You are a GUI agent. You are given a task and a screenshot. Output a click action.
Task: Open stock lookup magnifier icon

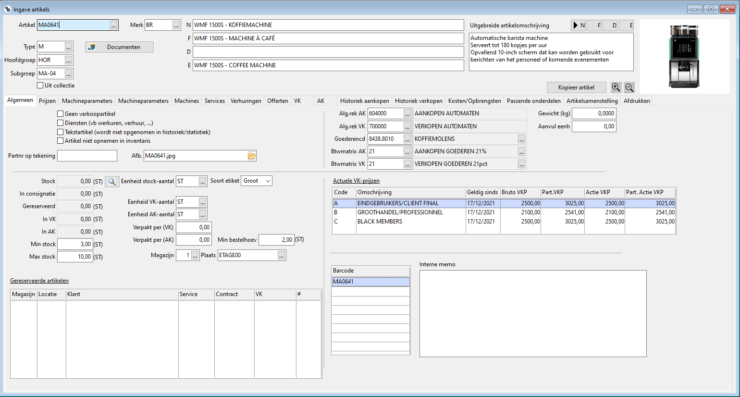[x=112, y=181]
